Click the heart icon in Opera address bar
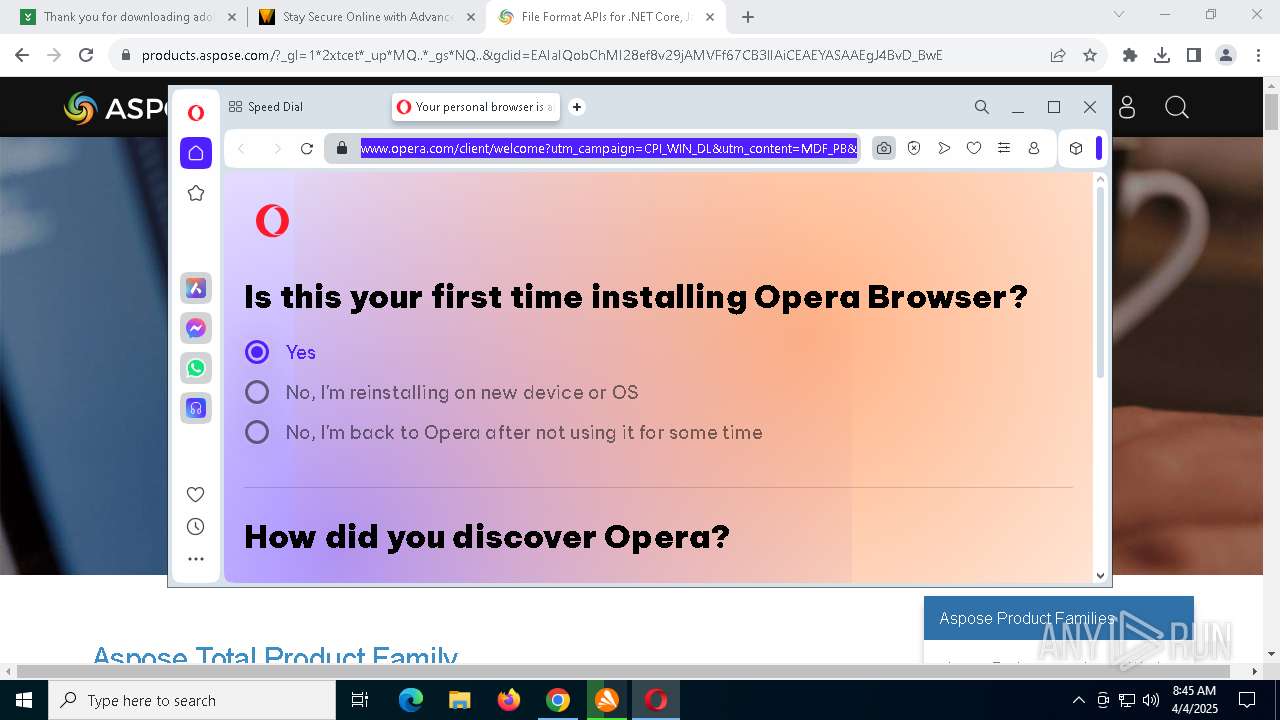The height and width of the screenshot is (720, 1280). [974, 148]
